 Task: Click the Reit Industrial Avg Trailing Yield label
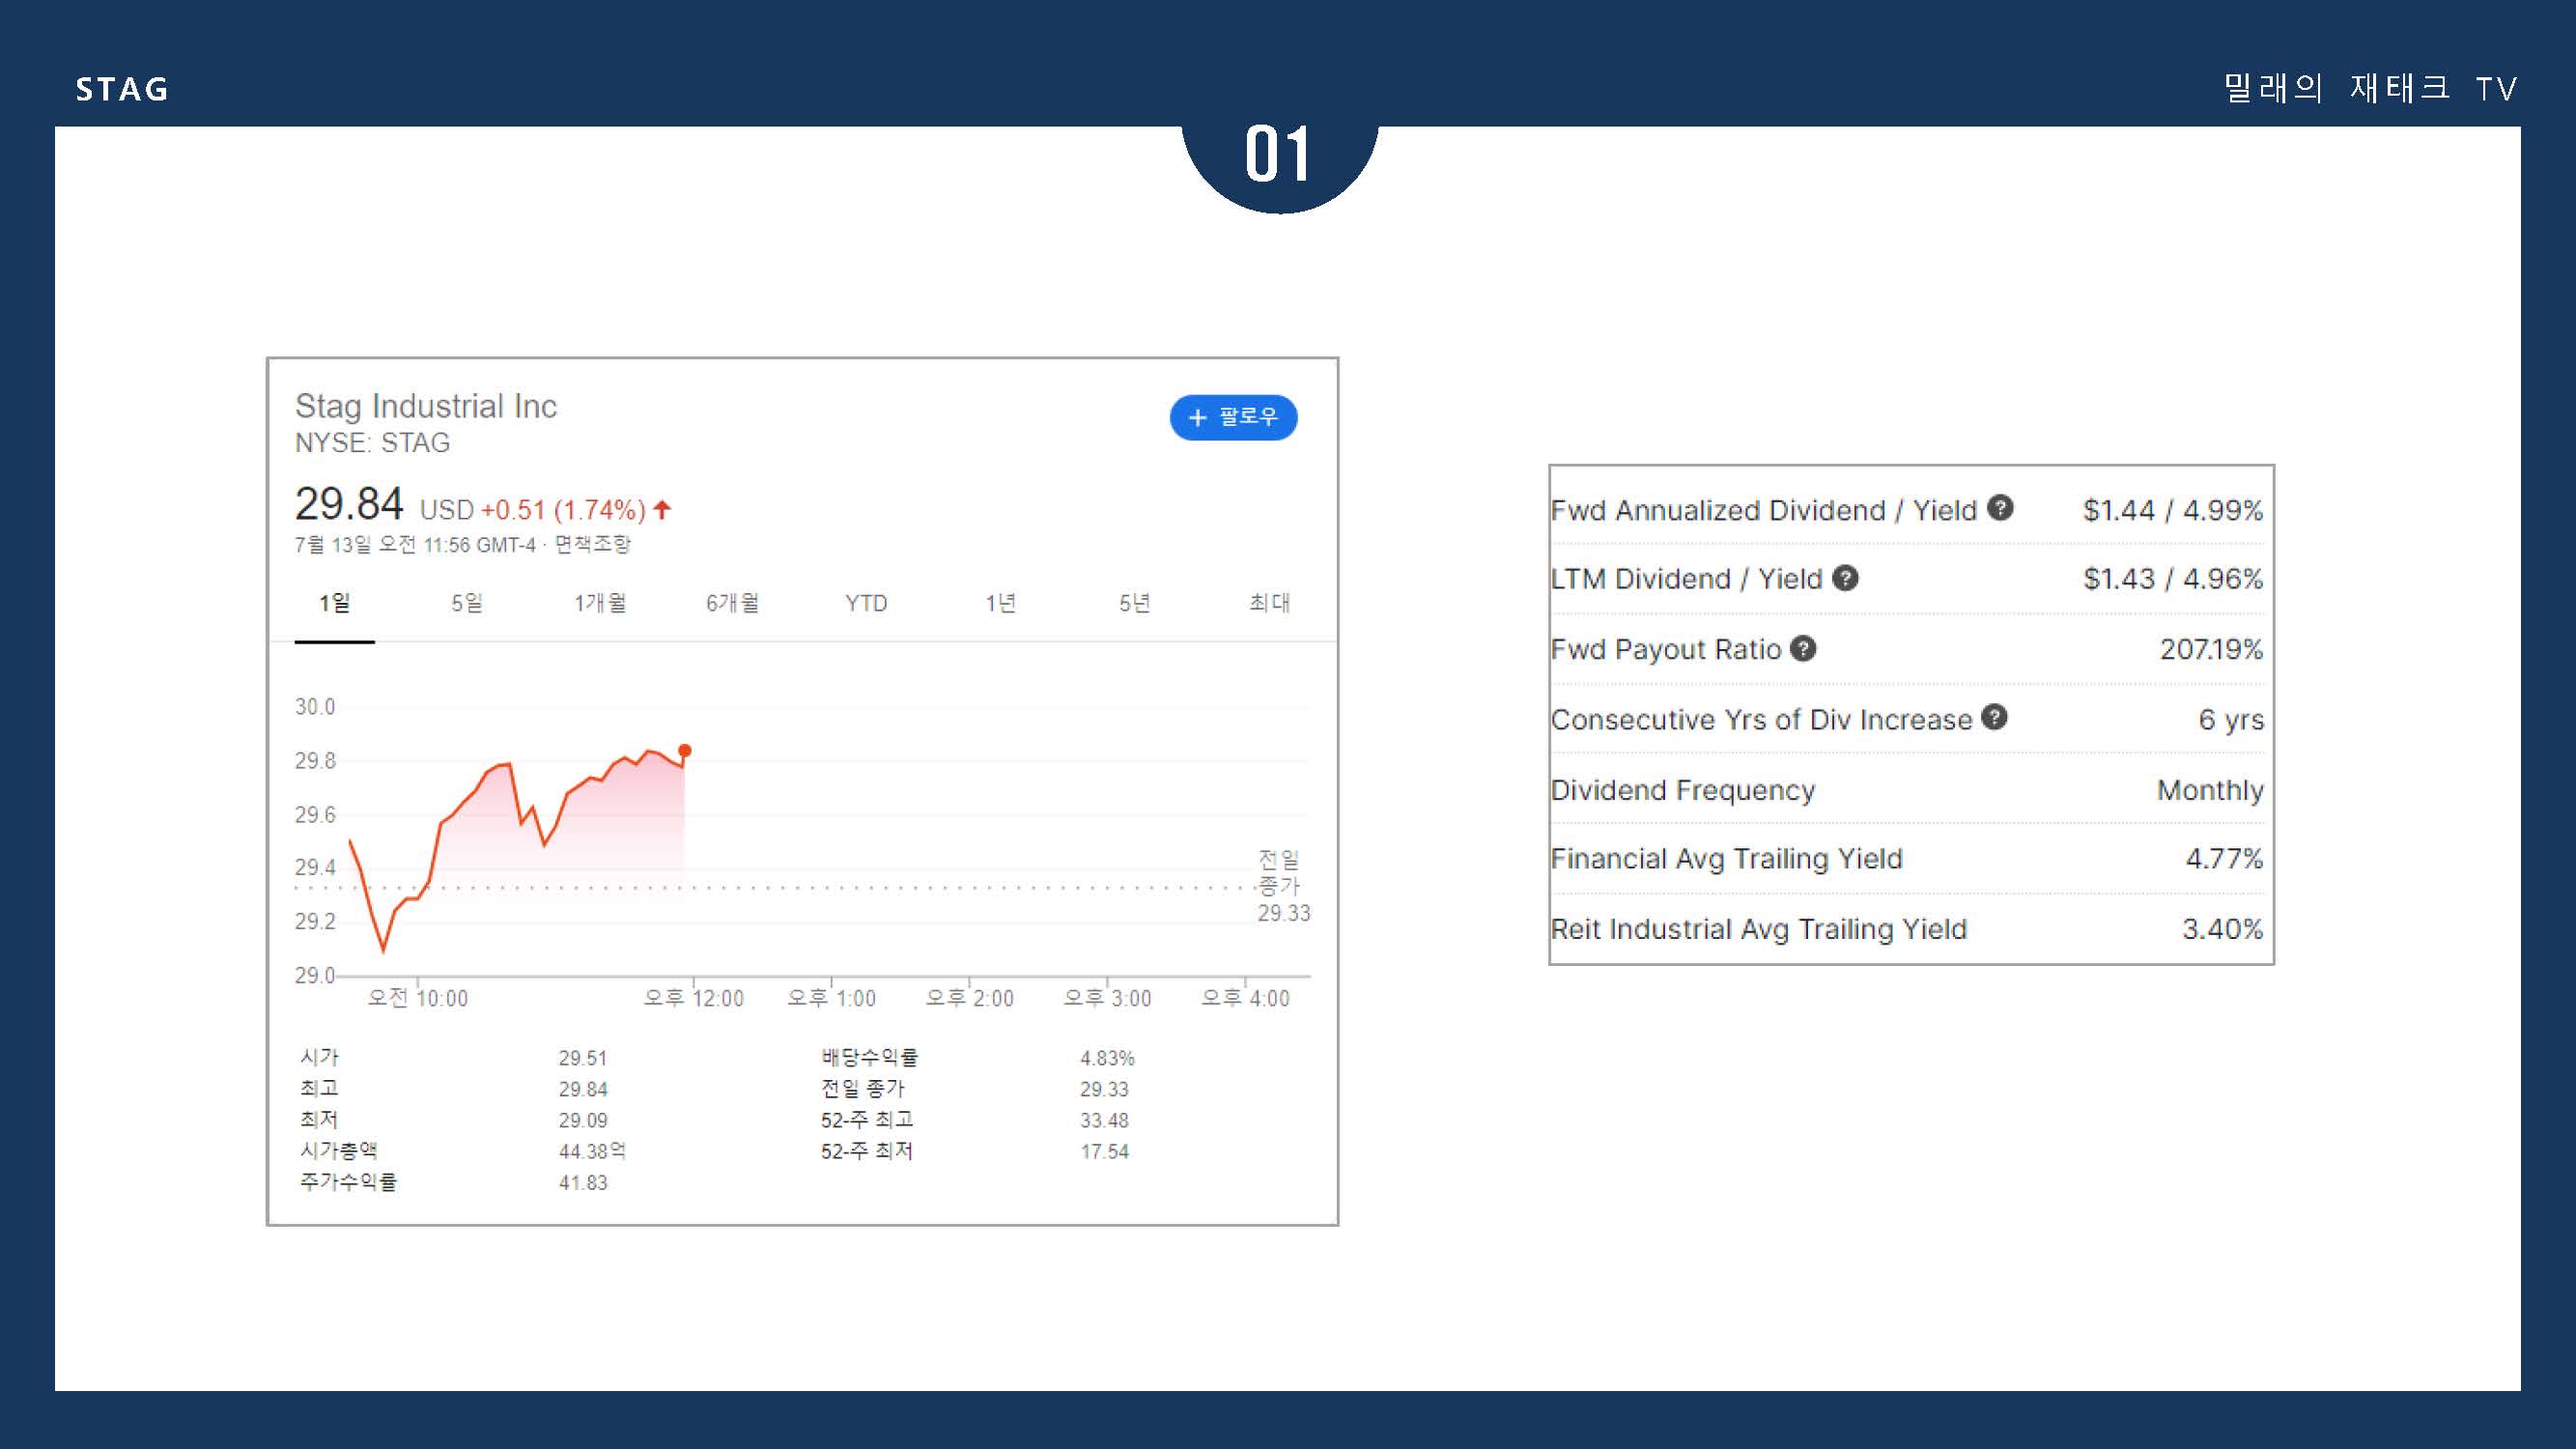pyautogui.click(x=1759, y=929)
